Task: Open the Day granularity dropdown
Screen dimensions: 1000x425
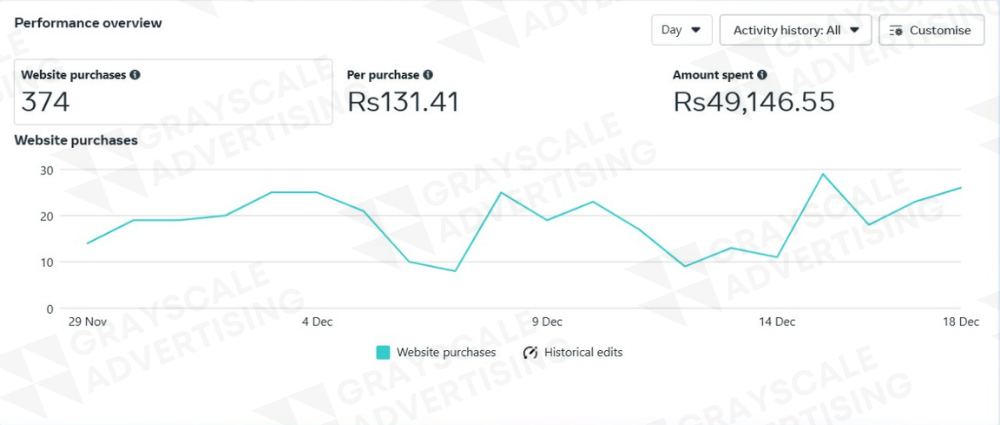Action: click(x=682, y=30)
